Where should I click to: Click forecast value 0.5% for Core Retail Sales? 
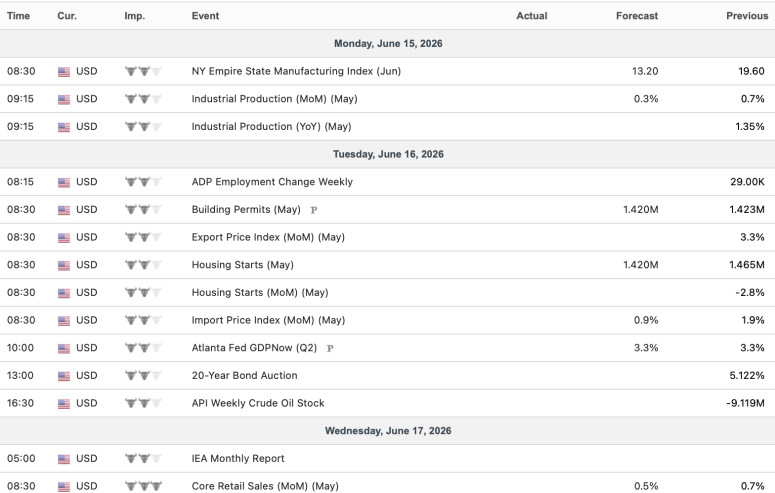[646, 487]
